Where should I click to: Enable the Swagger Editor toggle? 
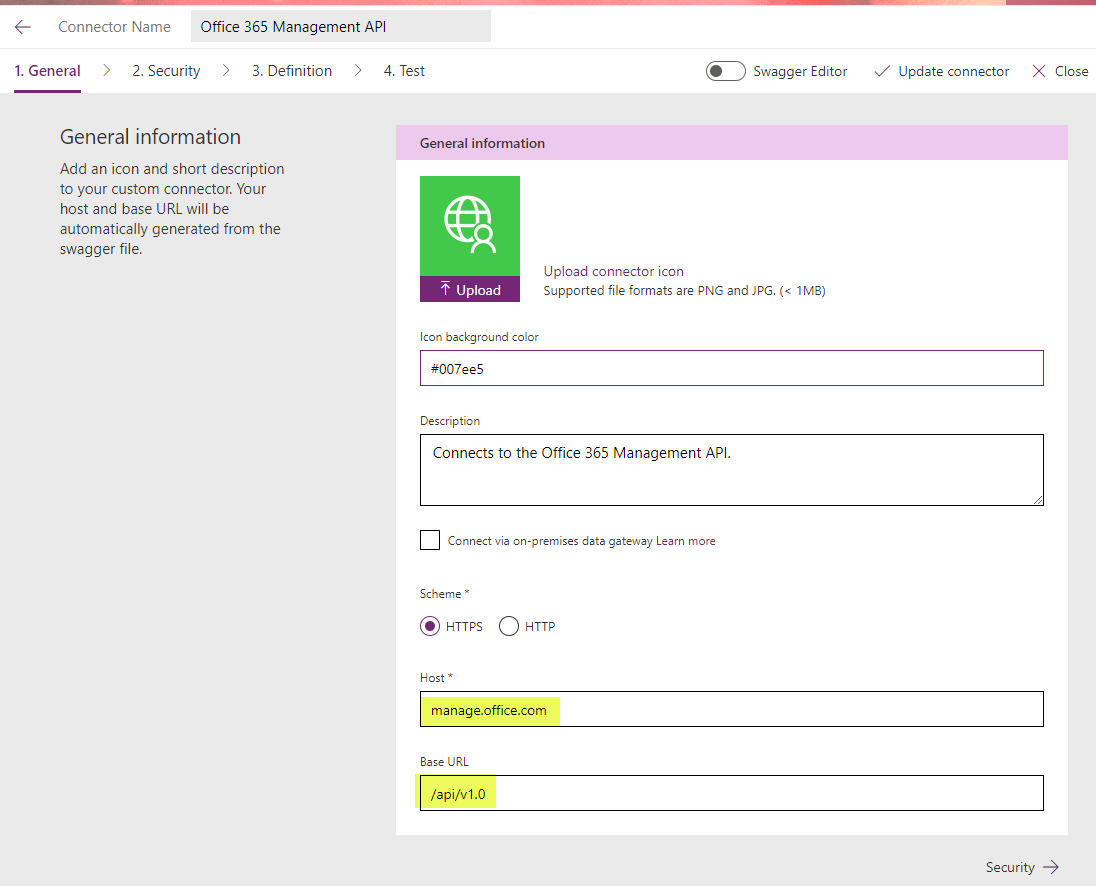725,71
